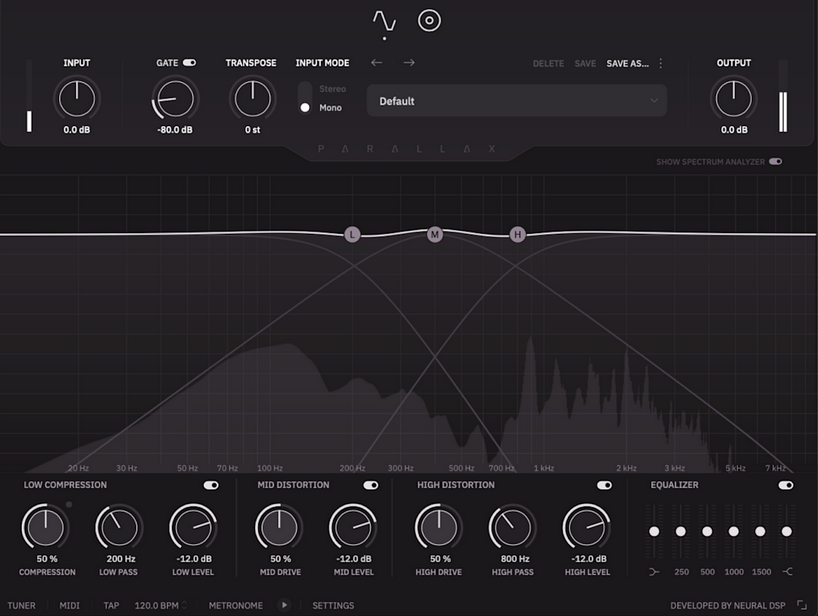
Task: Go to the next preset arrow
Action: pos(409,63)
